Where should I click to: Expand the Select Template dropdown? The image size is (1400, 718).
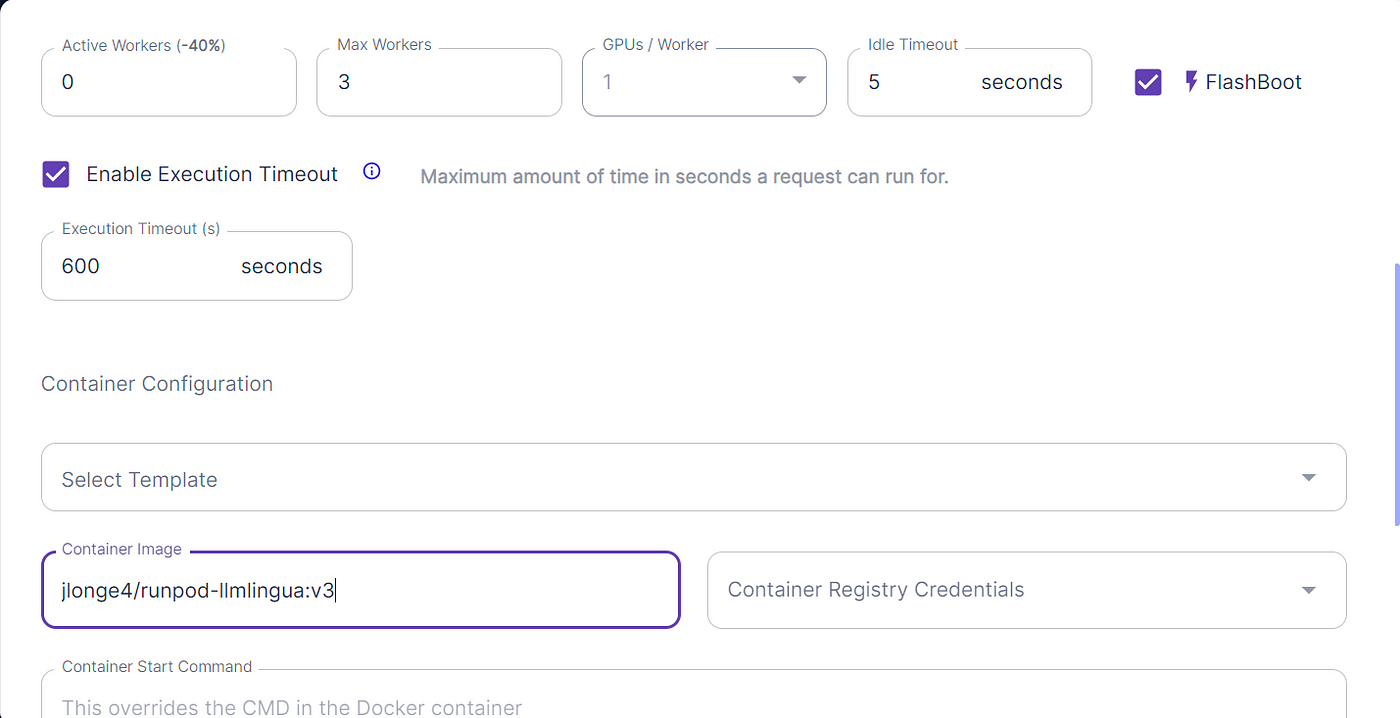click(693, 478)
